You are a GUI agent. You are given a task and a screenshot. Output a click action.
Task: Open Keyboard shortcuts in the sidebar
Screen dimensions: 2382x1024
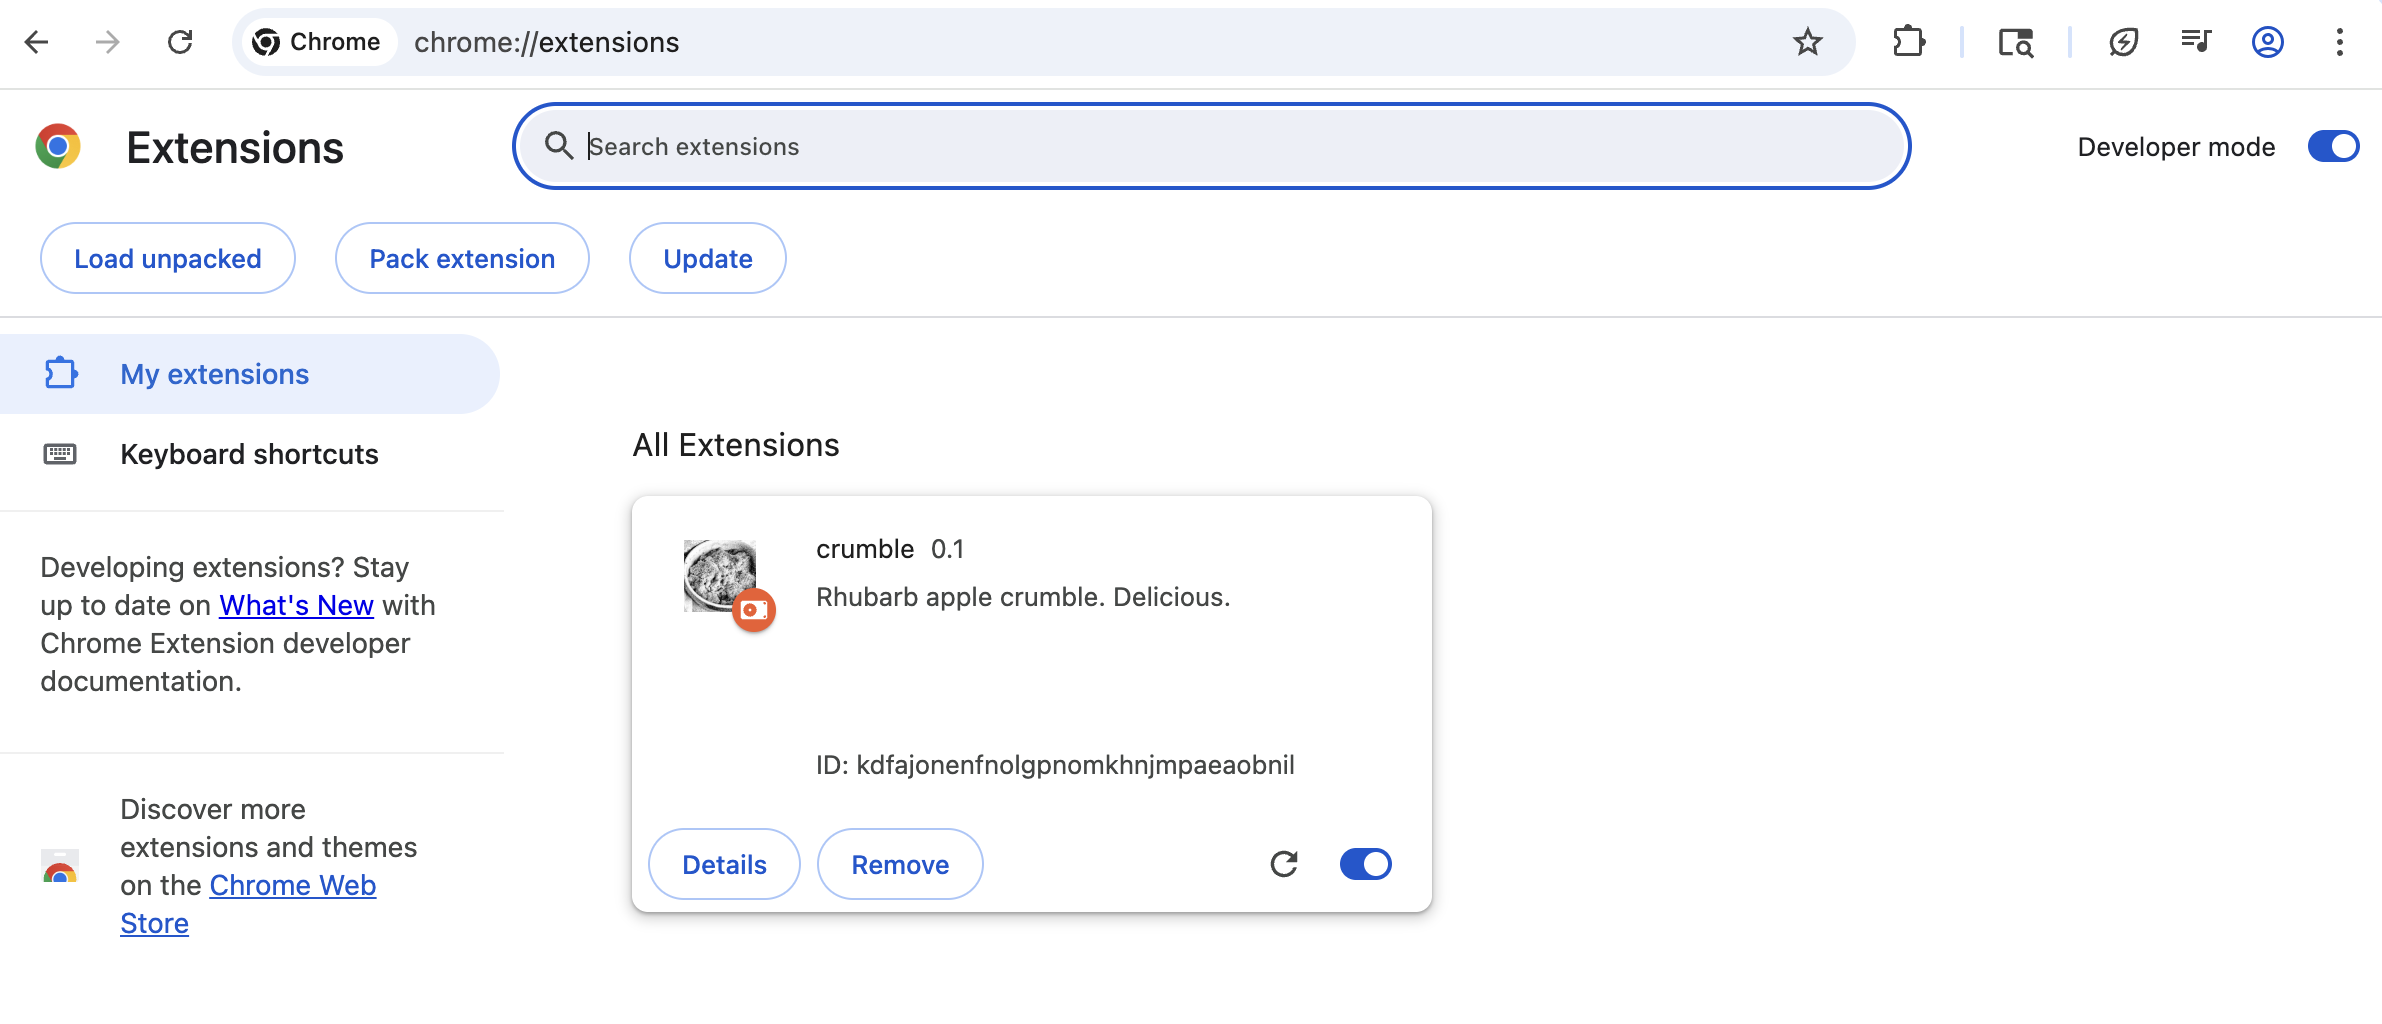(x=249, y=454)
